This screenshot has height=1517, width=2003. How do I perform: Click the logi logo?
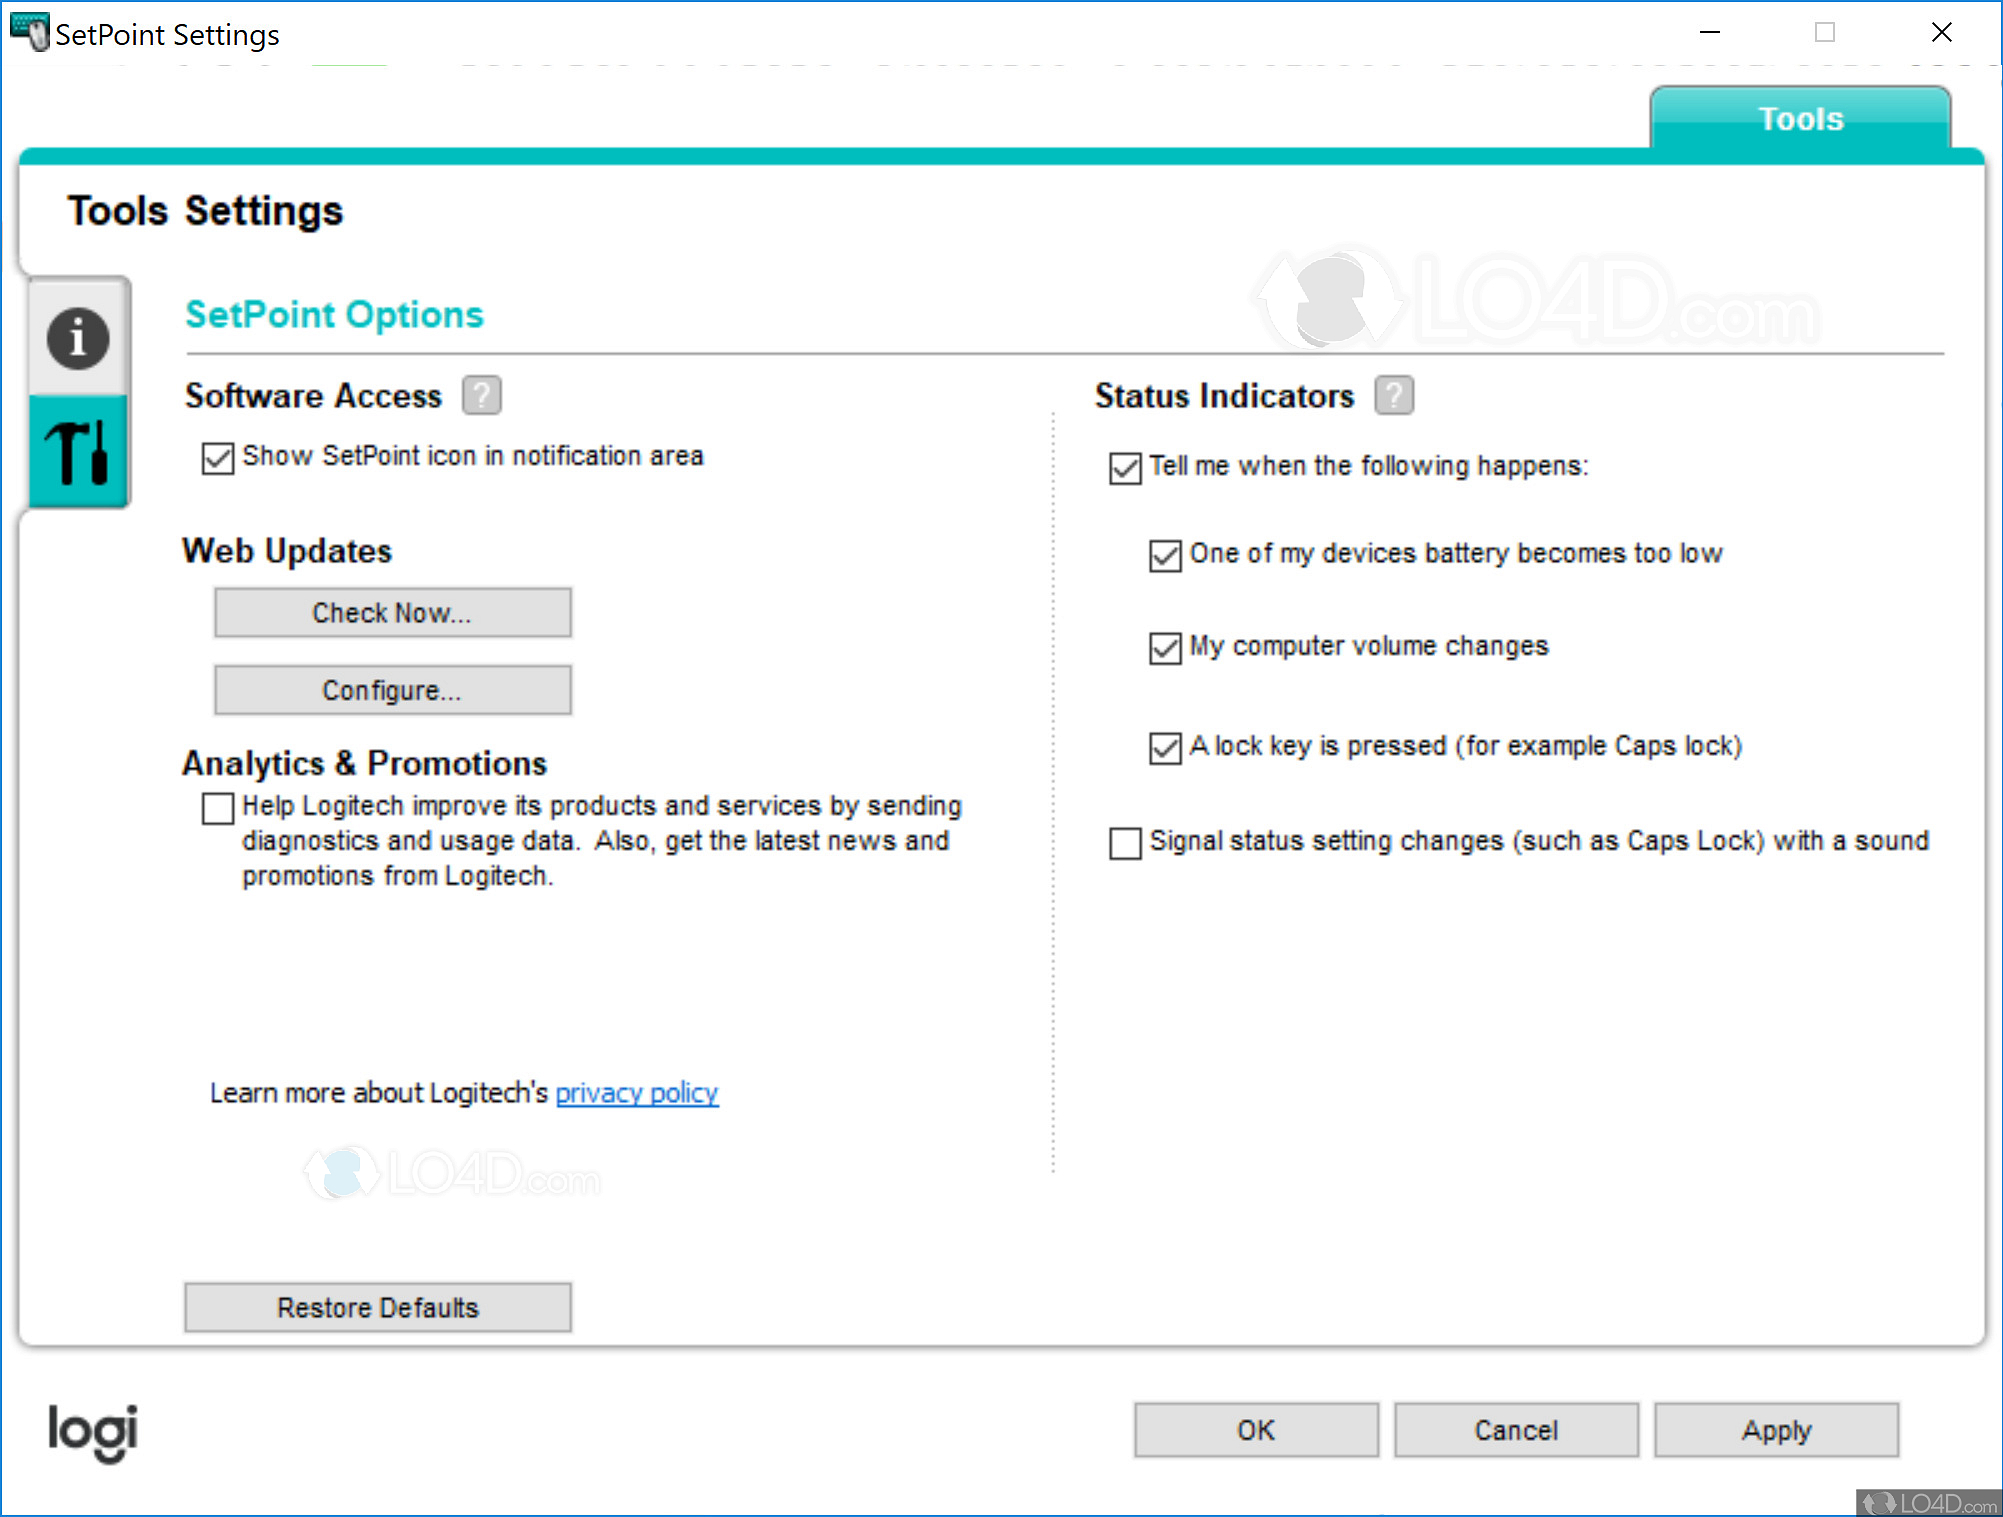click(x=93, y=1432)
